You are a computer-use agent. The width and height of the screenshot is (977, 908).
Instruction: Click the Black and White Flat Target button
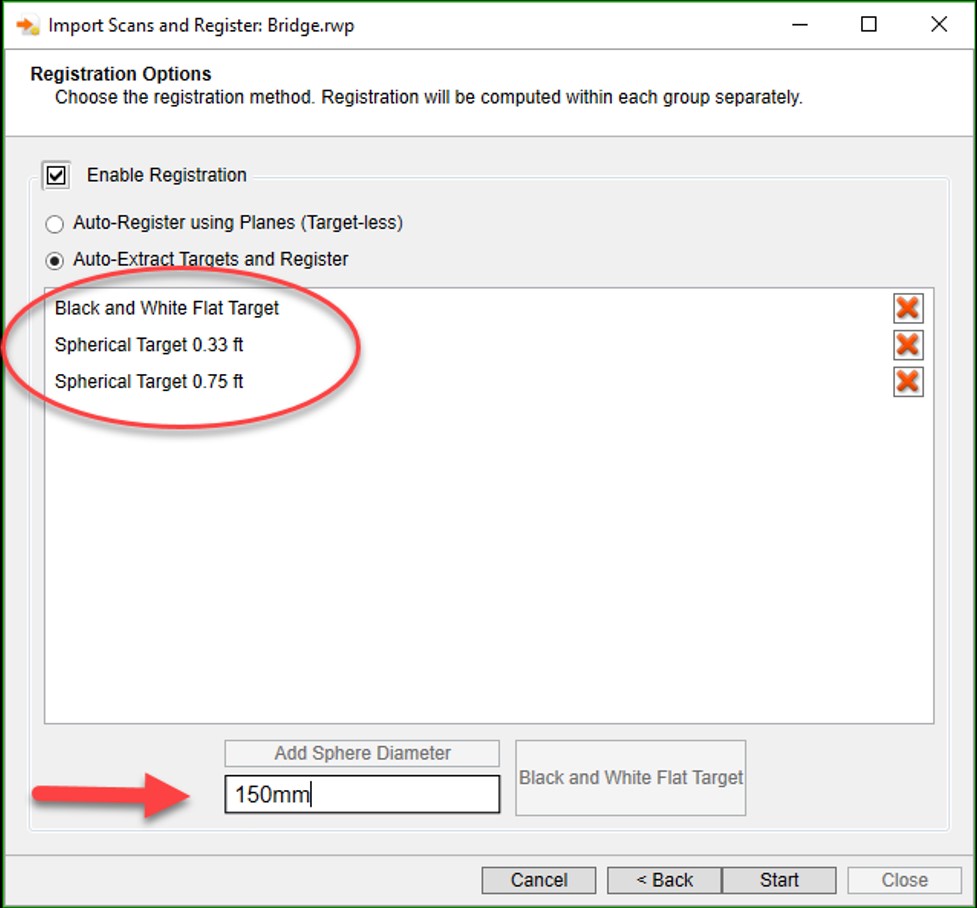[x=631, y=777]
